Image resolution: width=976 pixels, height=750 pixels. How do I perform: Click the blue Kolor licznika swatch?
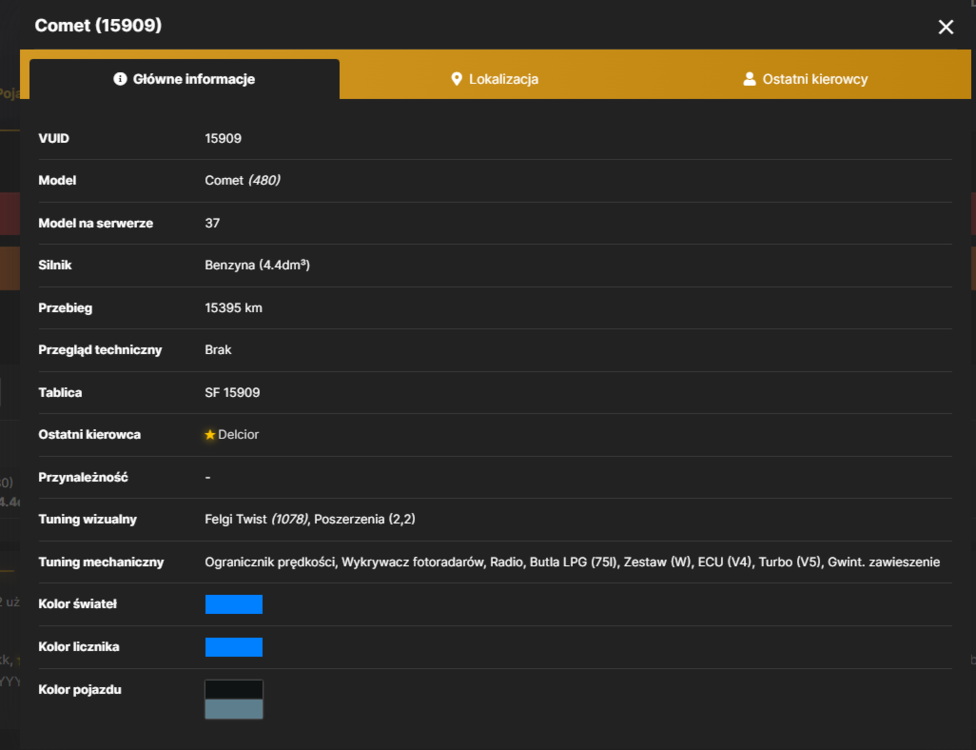pyautogui.click(x=234, y=647)
